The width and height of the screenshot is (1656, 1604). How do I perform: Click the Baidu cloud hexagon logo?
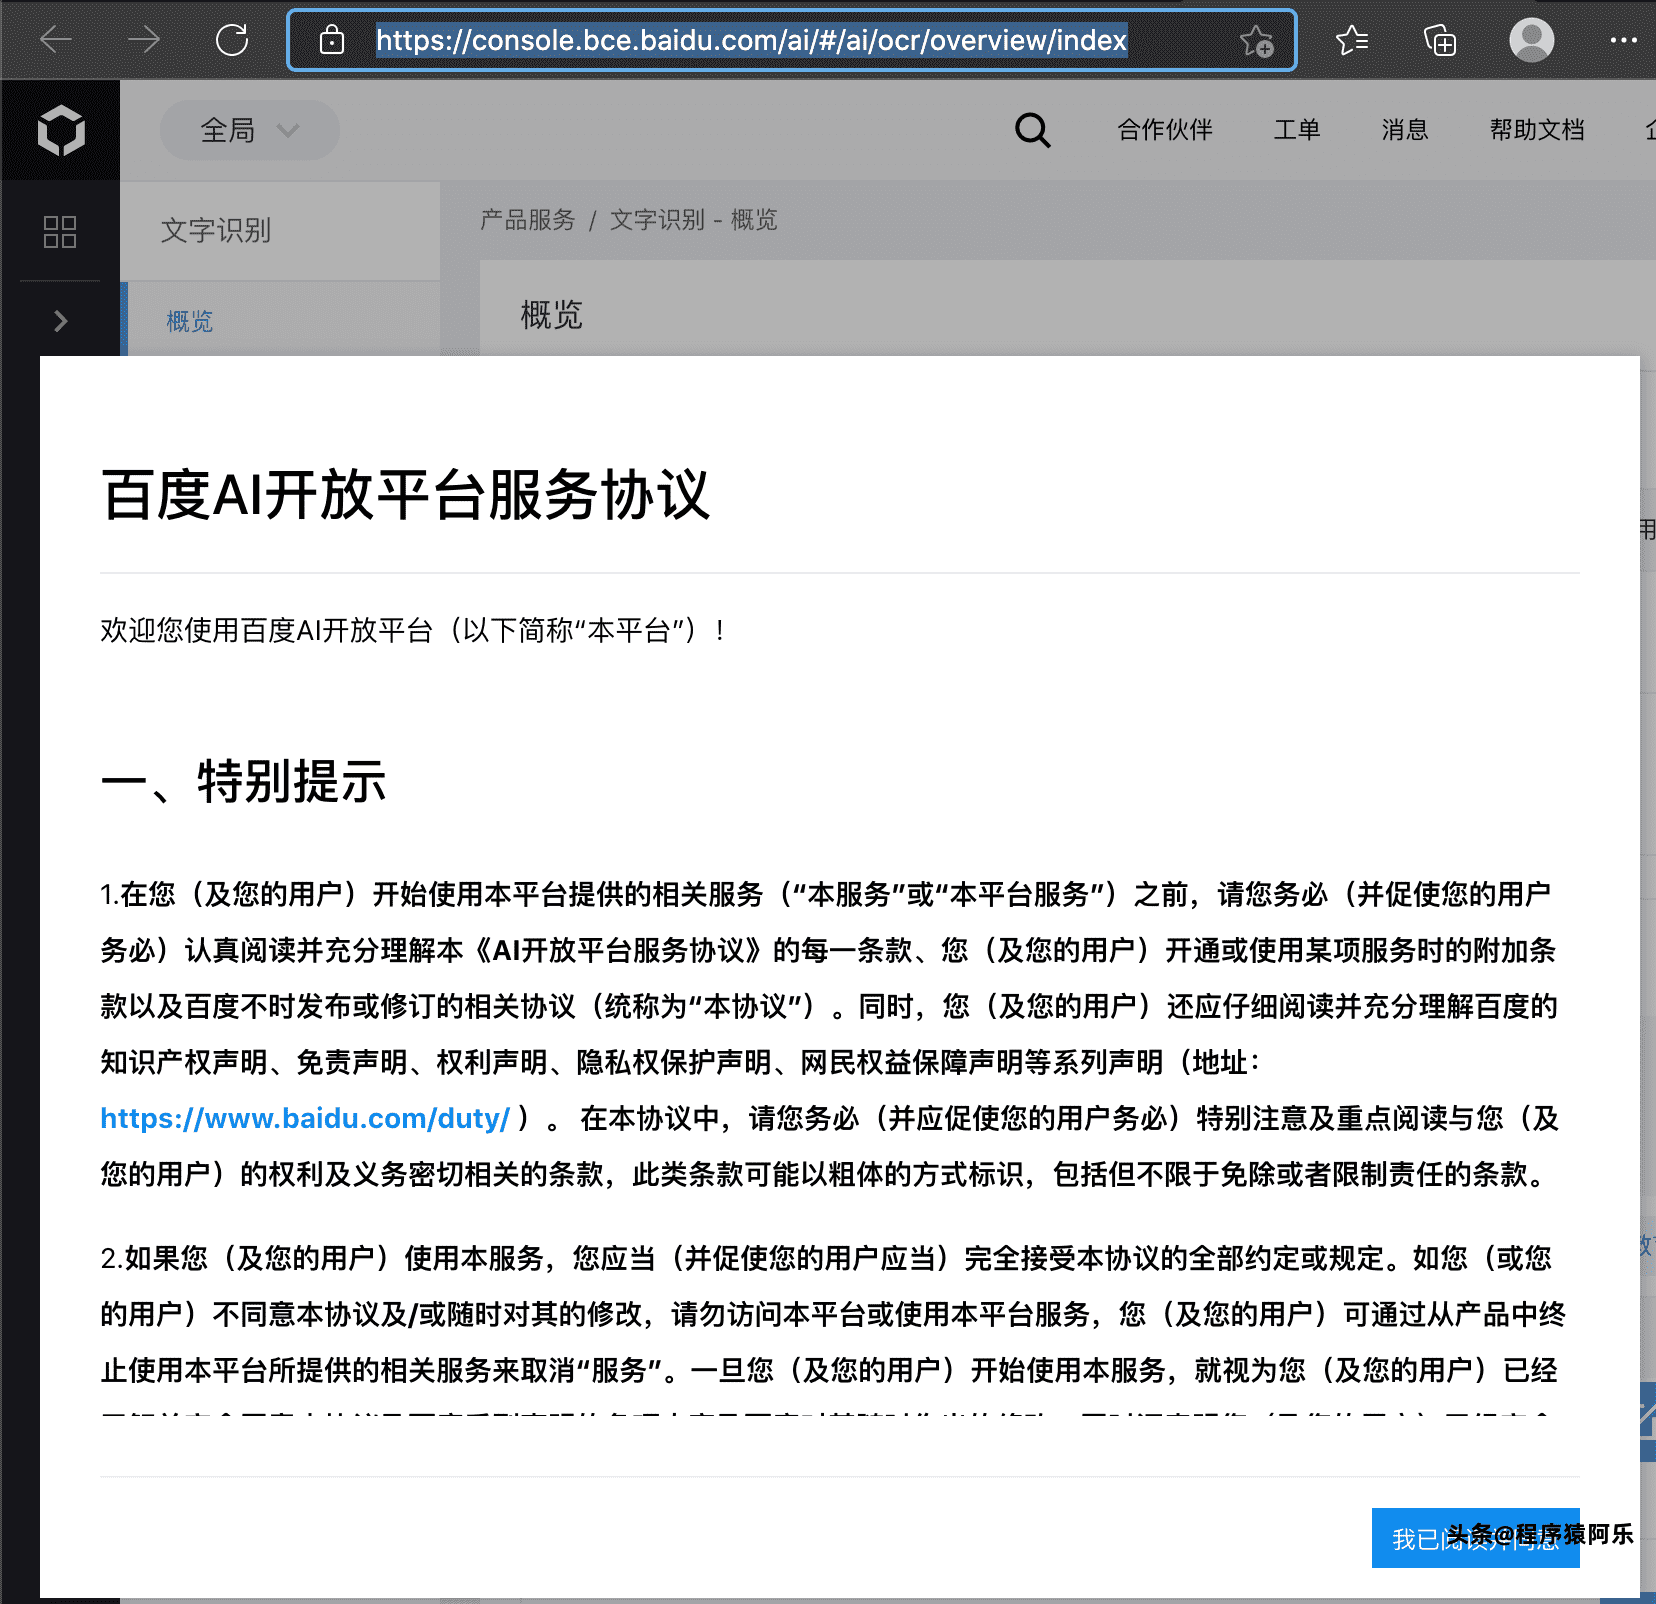[61, 130]
